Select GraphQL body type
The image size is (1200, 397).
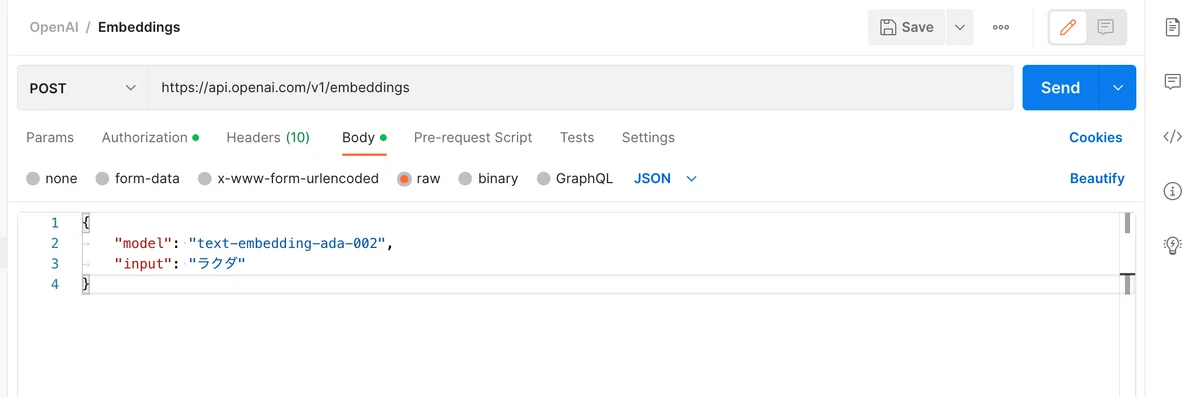coord(575,179)
